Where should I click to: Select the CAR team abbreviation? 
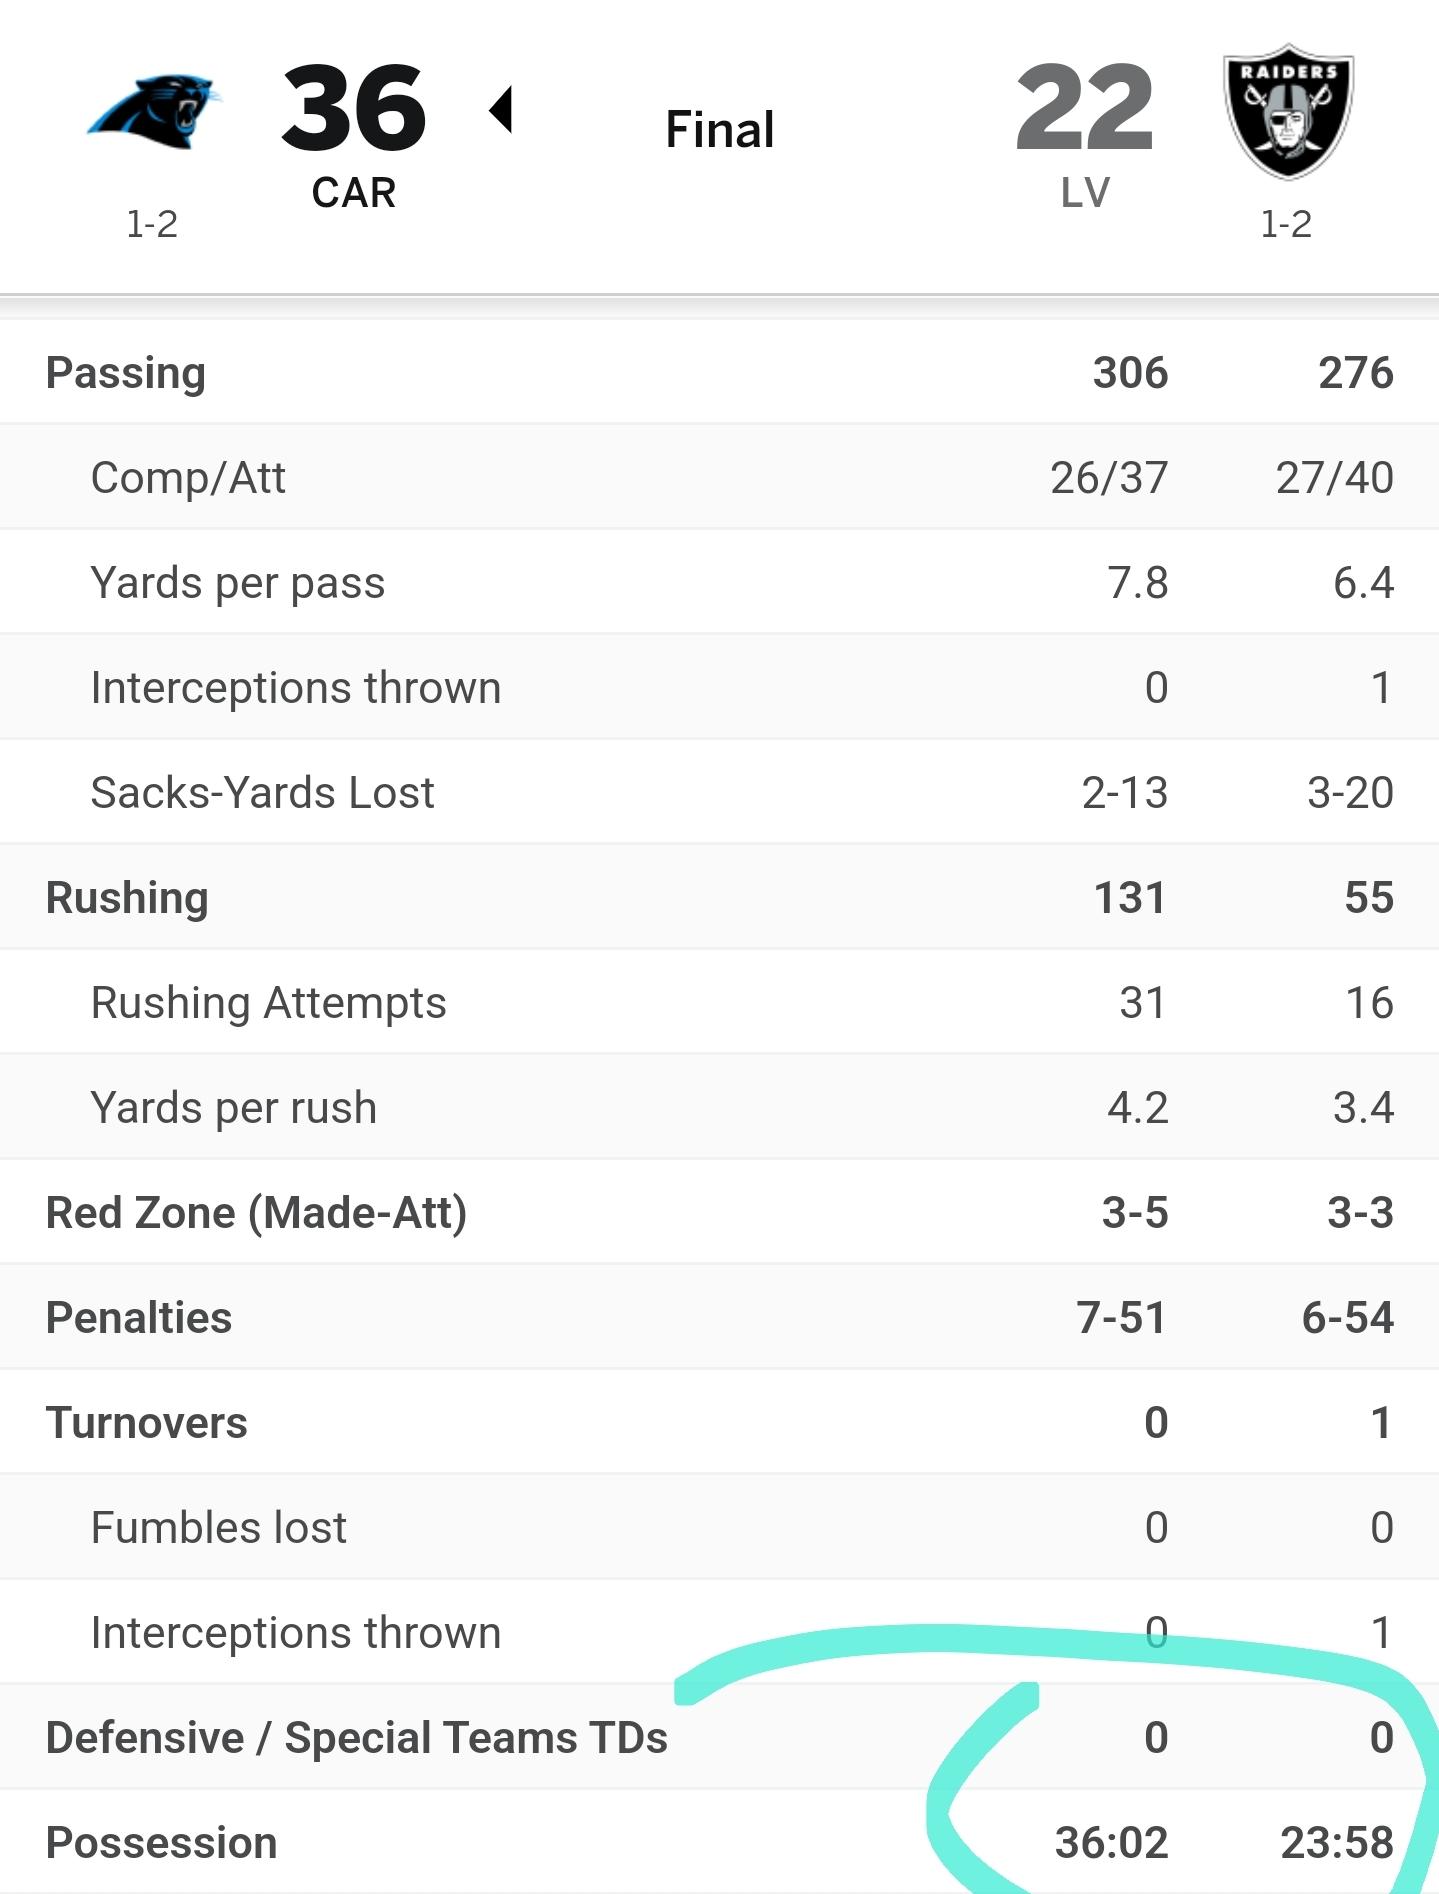click(x=353, y=192)
